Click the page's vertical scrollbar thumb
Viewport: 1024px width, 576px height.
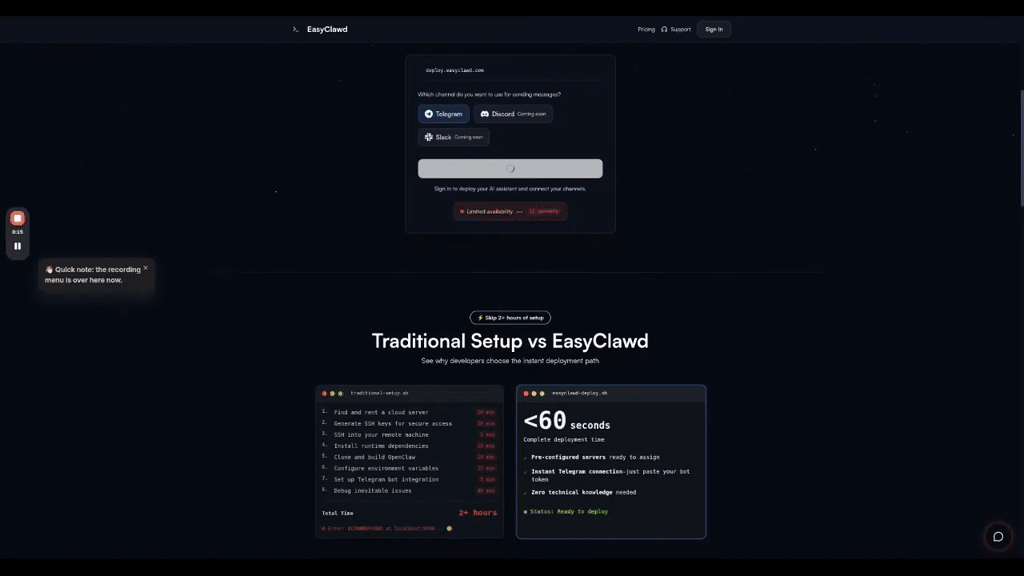click(x=1021, y=149)
